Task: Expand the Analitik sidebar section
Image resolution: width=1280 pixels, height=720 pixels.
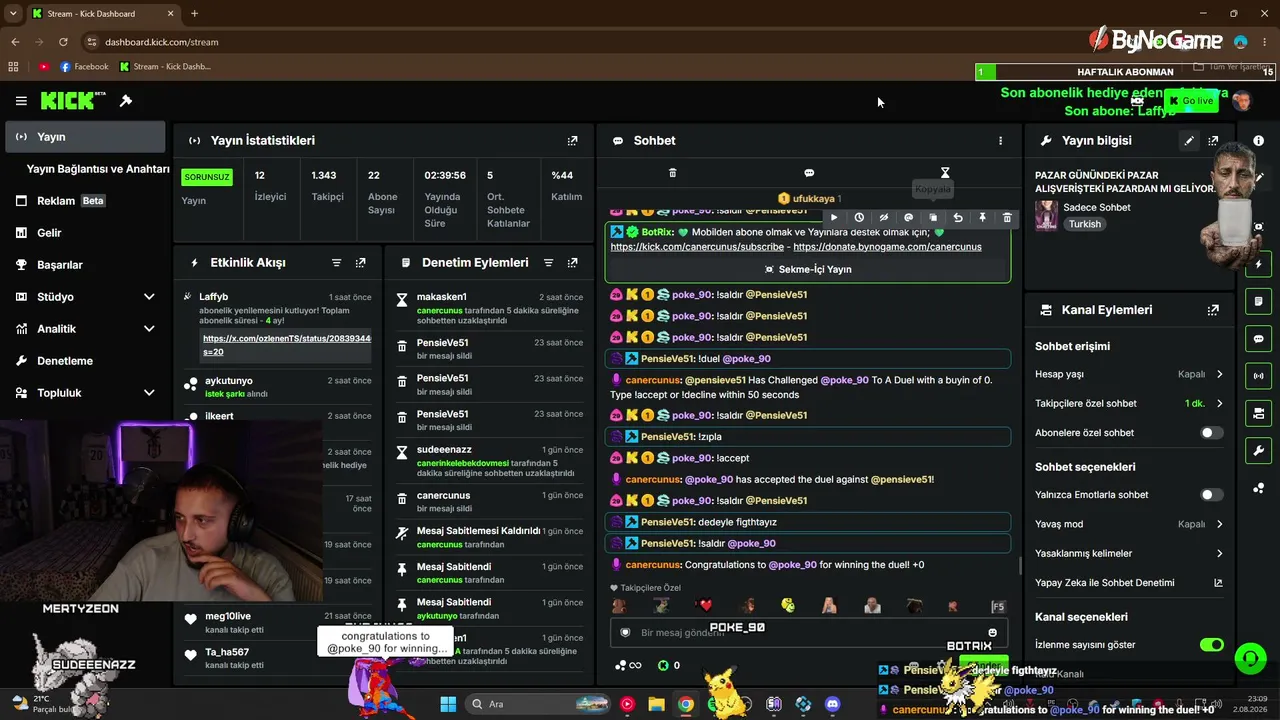Action: coord(149,329)
